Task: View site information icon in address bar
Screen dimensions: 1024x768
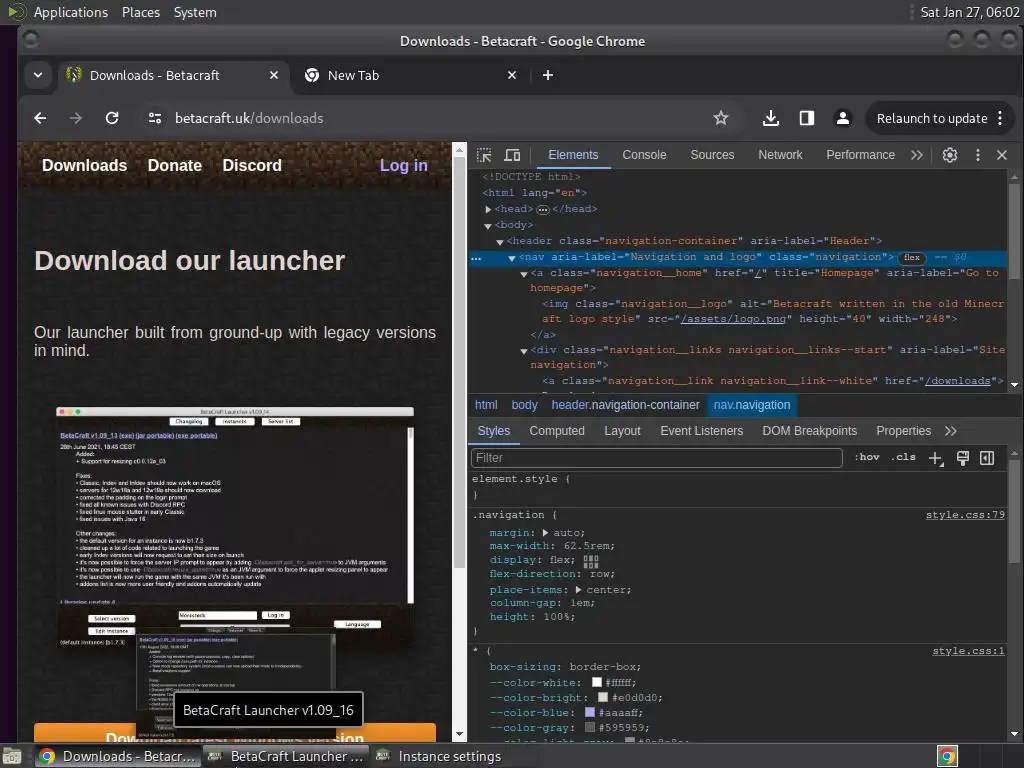Action: pyautogui.click(x=155, y=118)
